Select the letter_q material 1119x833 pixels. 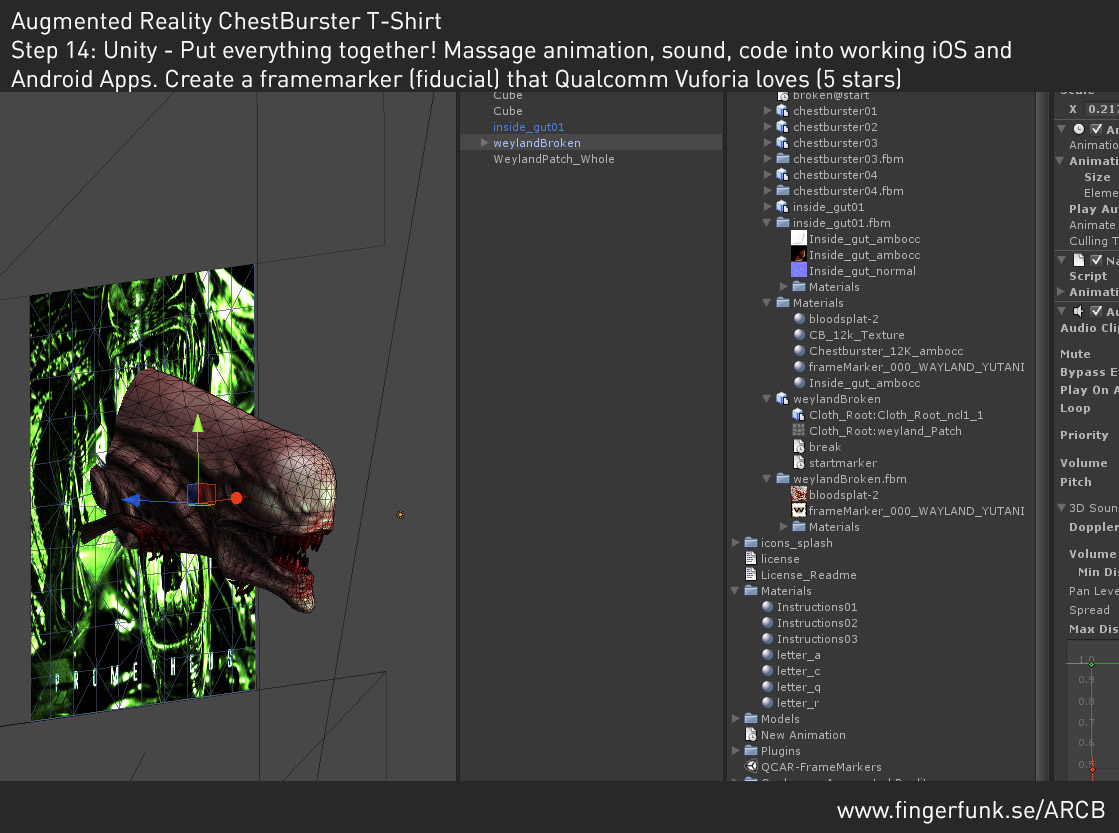[799, 687]
